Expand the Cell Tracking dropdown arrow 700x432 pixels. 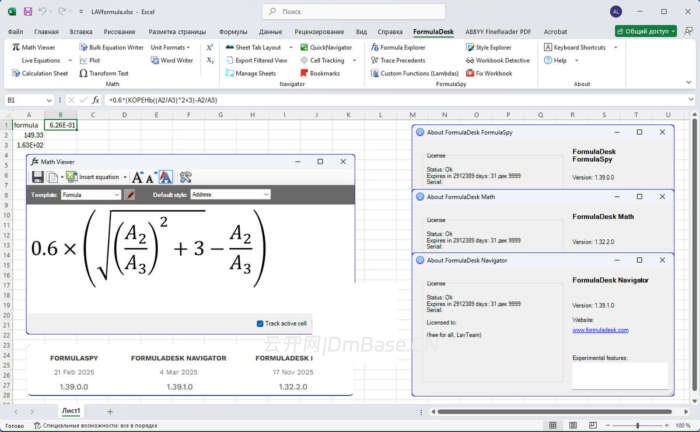(354, 60)
